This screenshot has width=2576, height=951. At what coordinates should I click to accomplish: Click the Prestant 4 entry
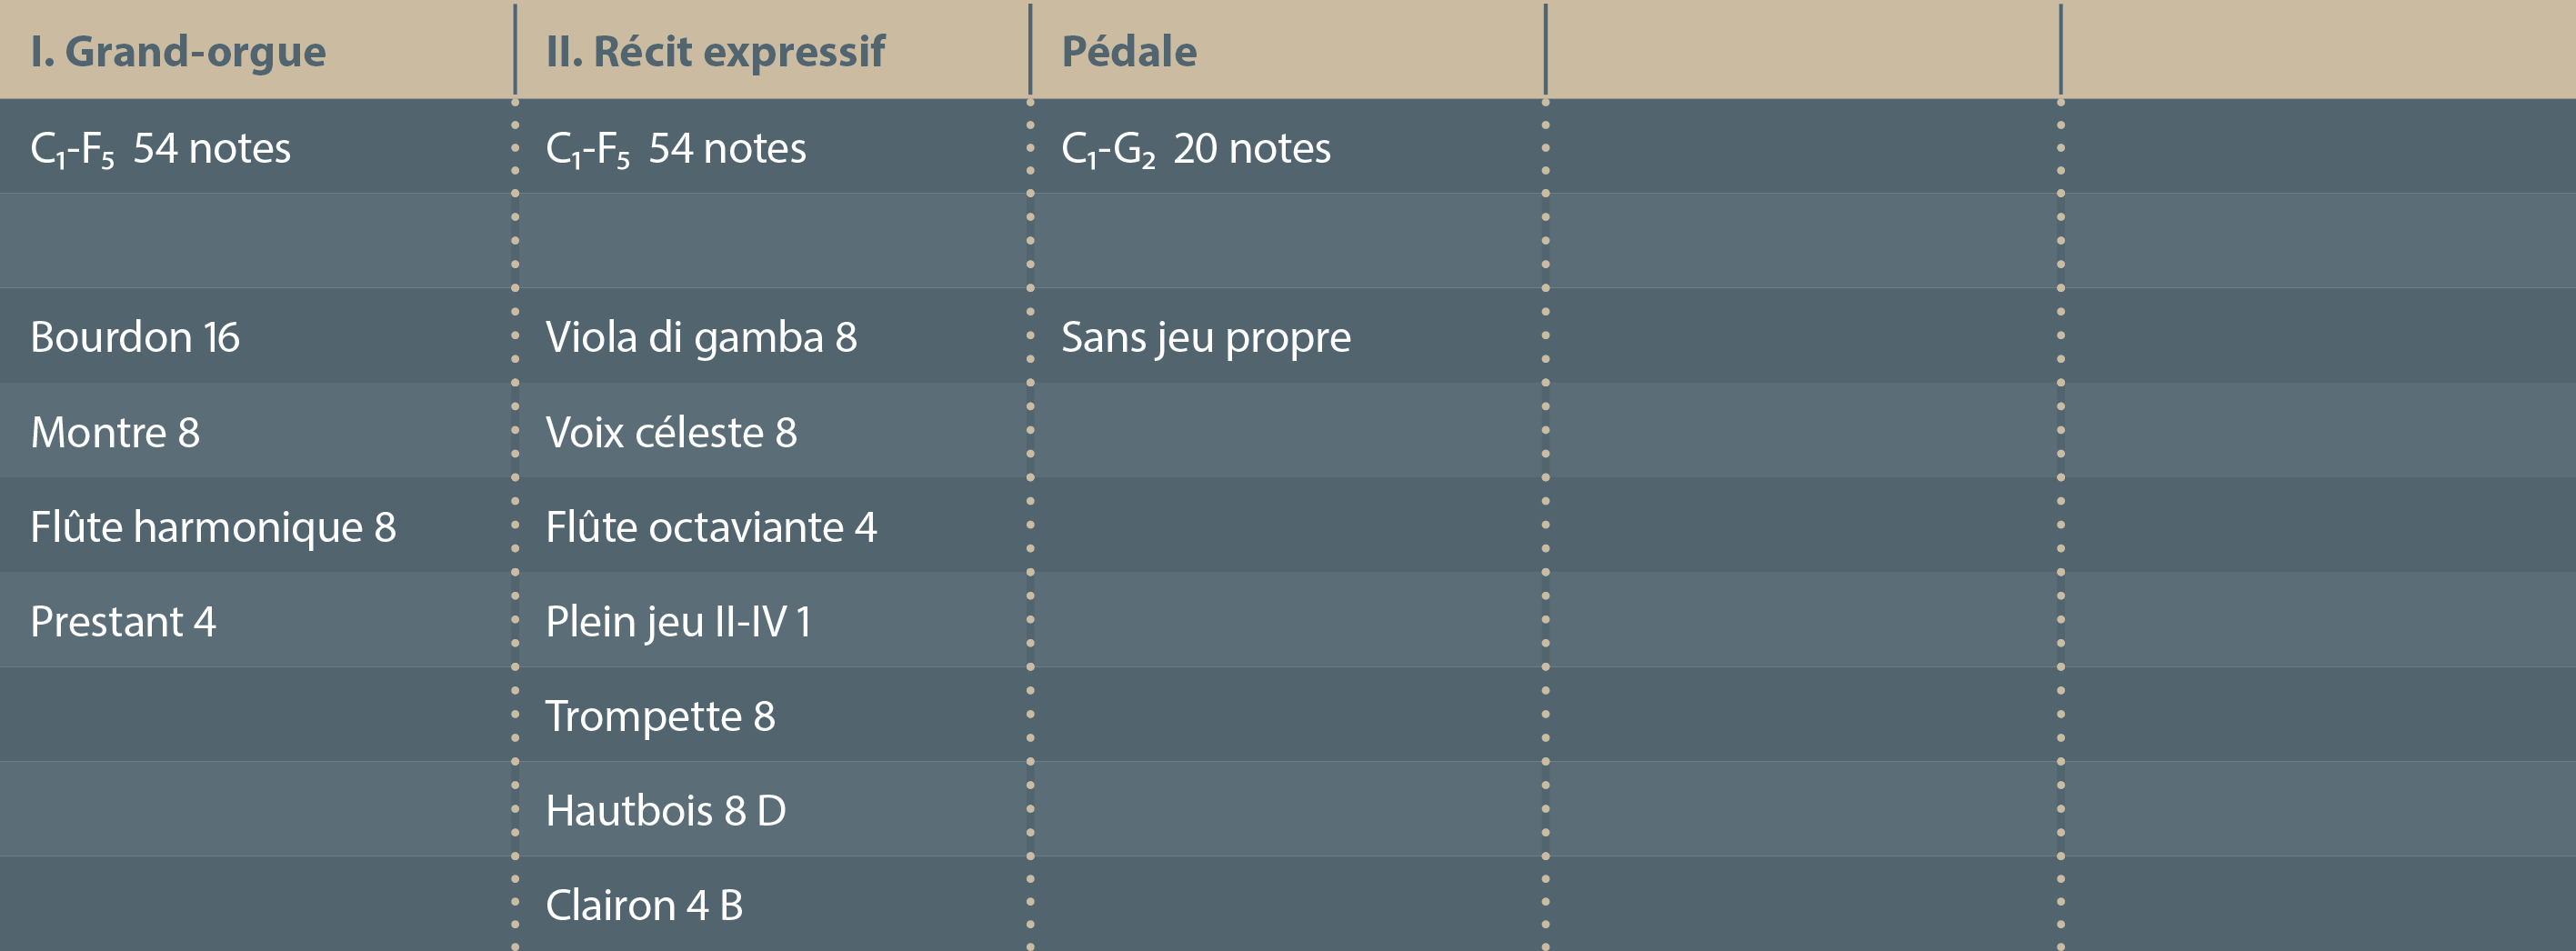tap(123, 621)
